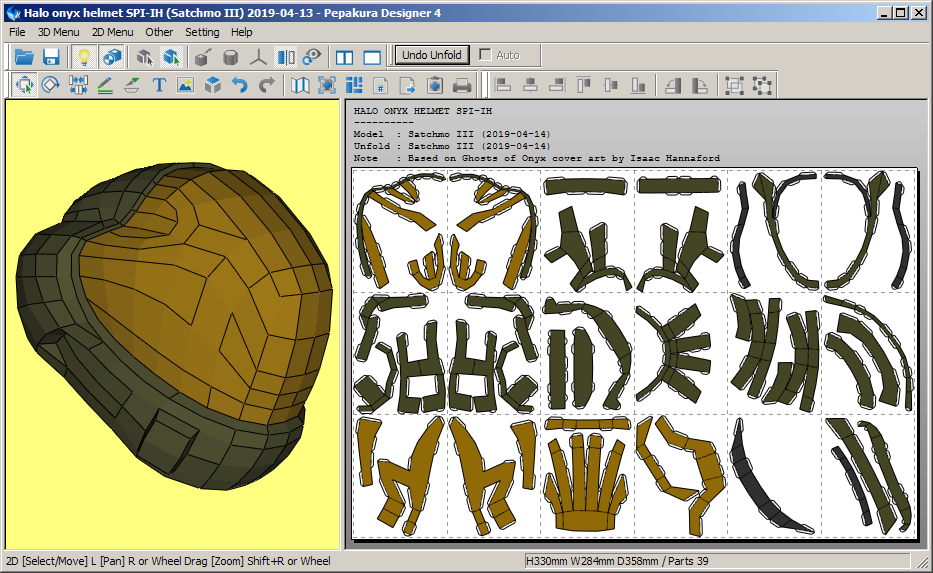This screenshot has width=933, height=573.
Task: Select the blue pencil Edit Flaps tool
Action: tap(105, 85)
